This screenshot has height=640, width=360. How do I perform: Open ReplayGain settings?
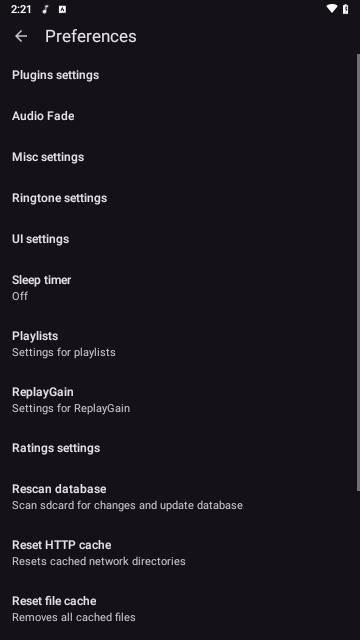pos(178,400)
